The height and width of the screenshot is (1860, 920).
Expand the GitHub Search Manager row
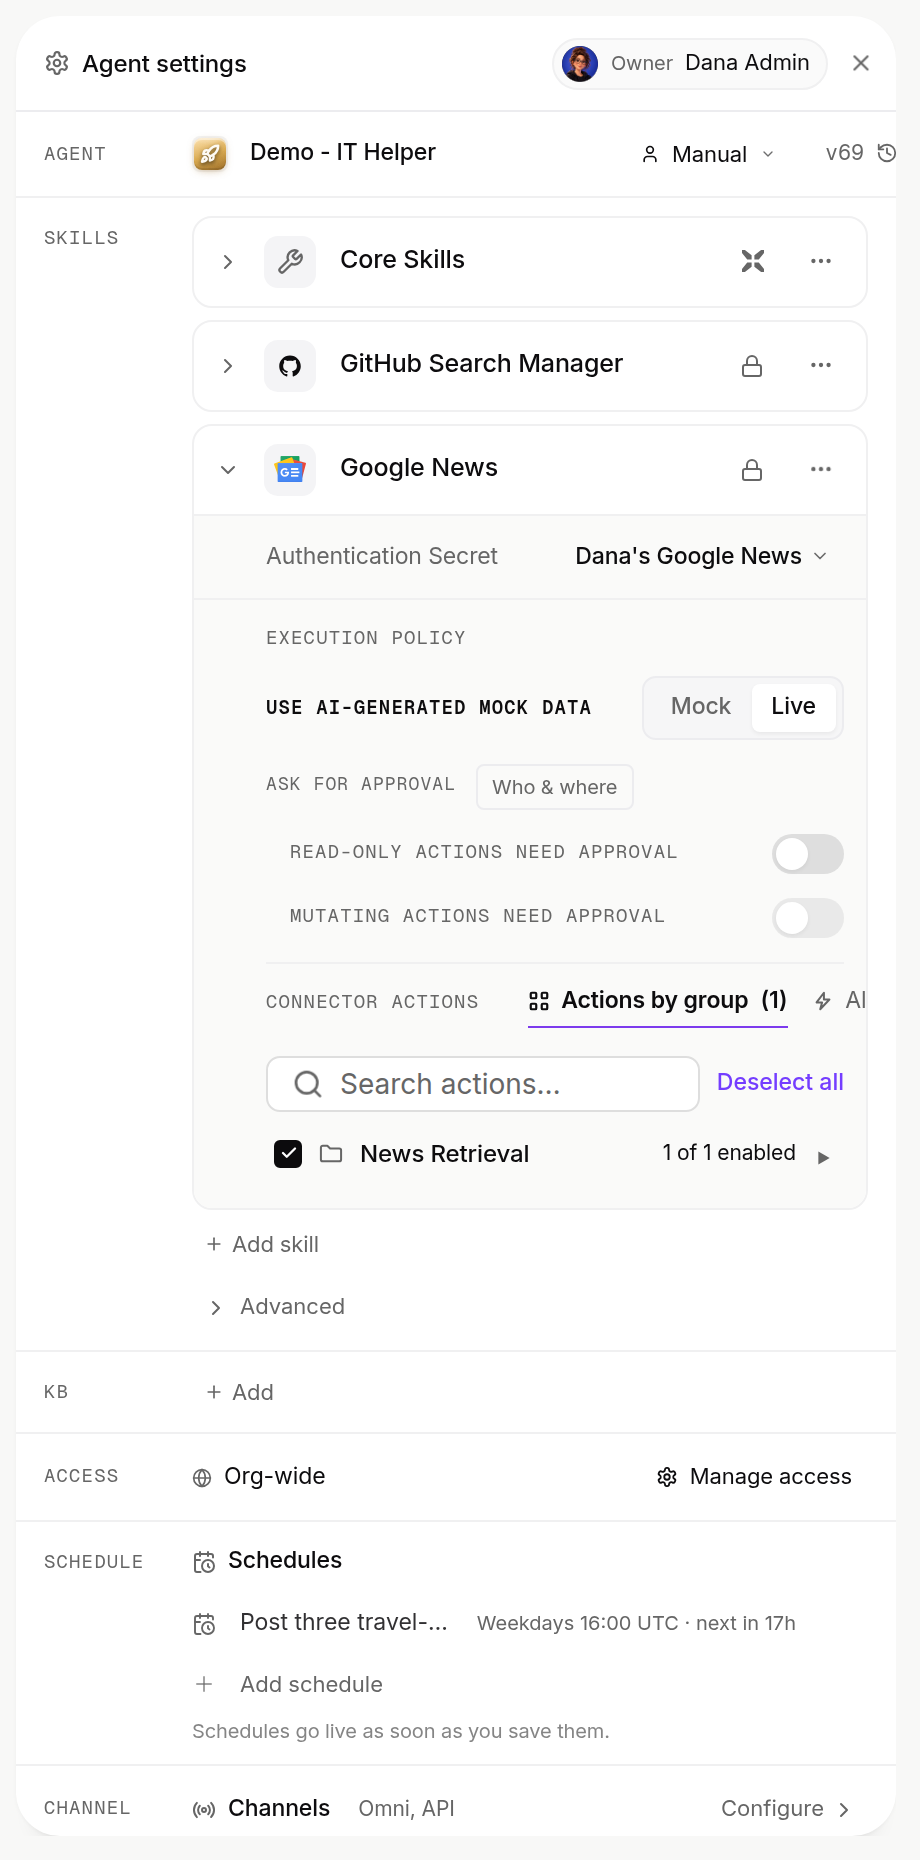pyautogui.click(x=228, y=366)
